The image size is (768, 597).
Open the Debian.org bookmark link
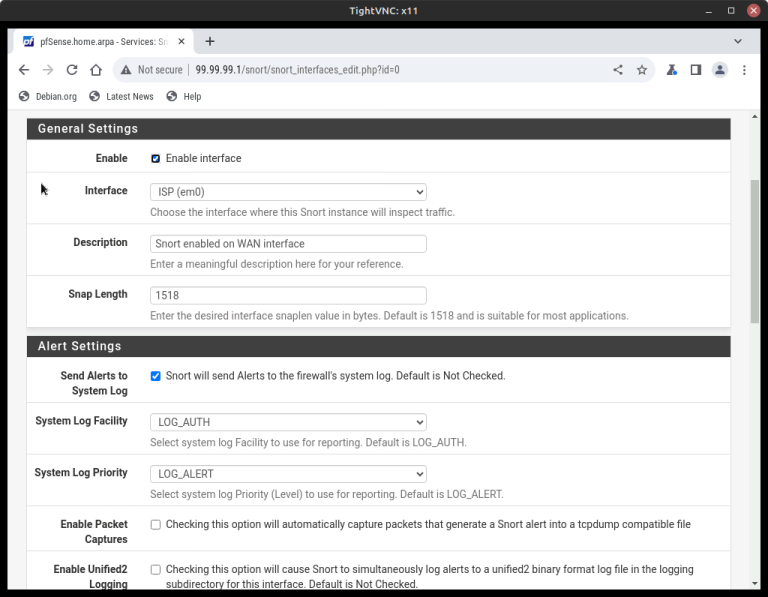pyautogui.click(x=48, y=96)
